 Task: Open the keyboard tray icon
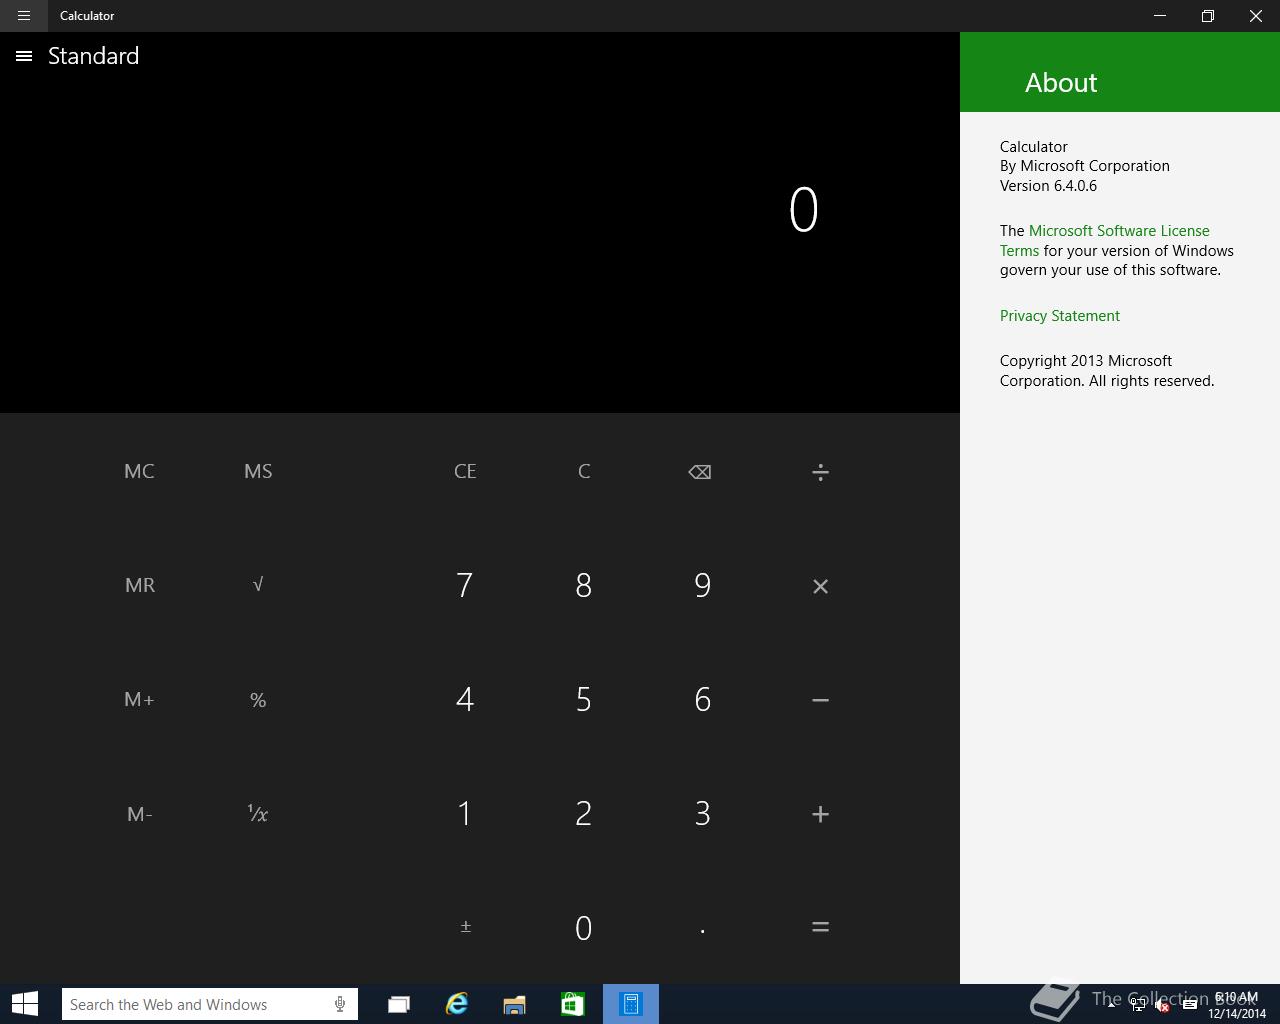tap(1189, 1005)
